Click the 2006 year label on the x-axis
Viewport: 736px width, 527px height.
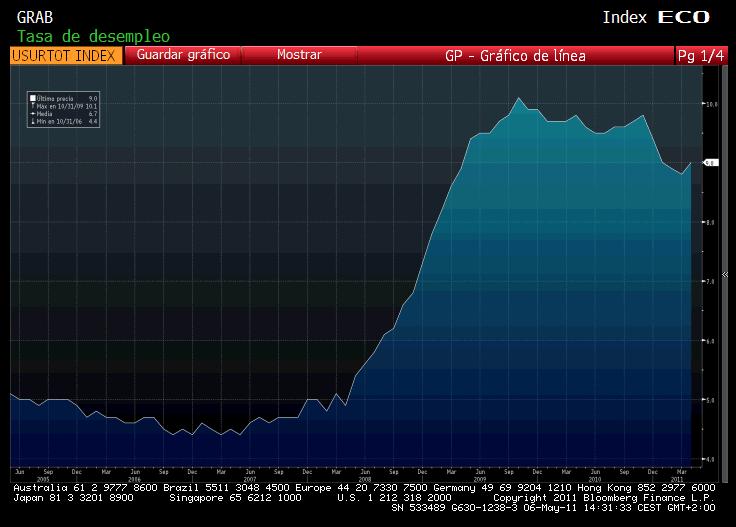tap(135, 479)
